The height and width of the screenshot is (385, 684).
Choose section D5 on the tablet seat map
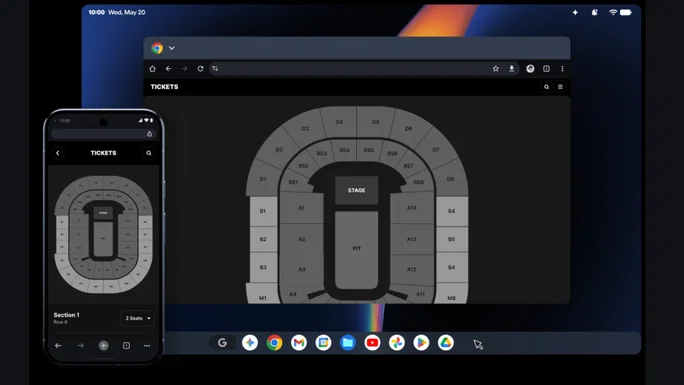click(376, 122)
